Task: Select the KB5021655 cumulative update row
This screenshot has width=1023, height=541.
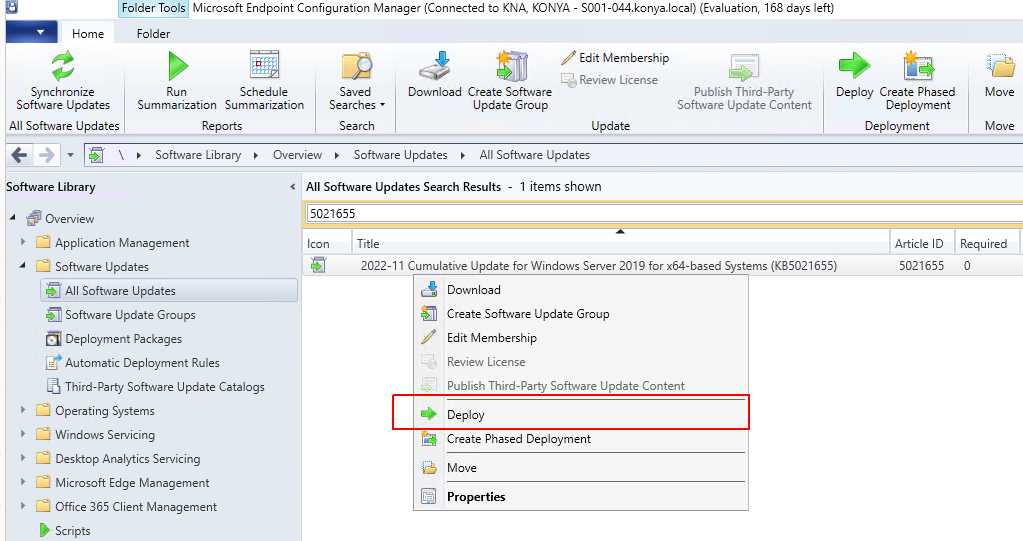Action: tap(663, 266)
